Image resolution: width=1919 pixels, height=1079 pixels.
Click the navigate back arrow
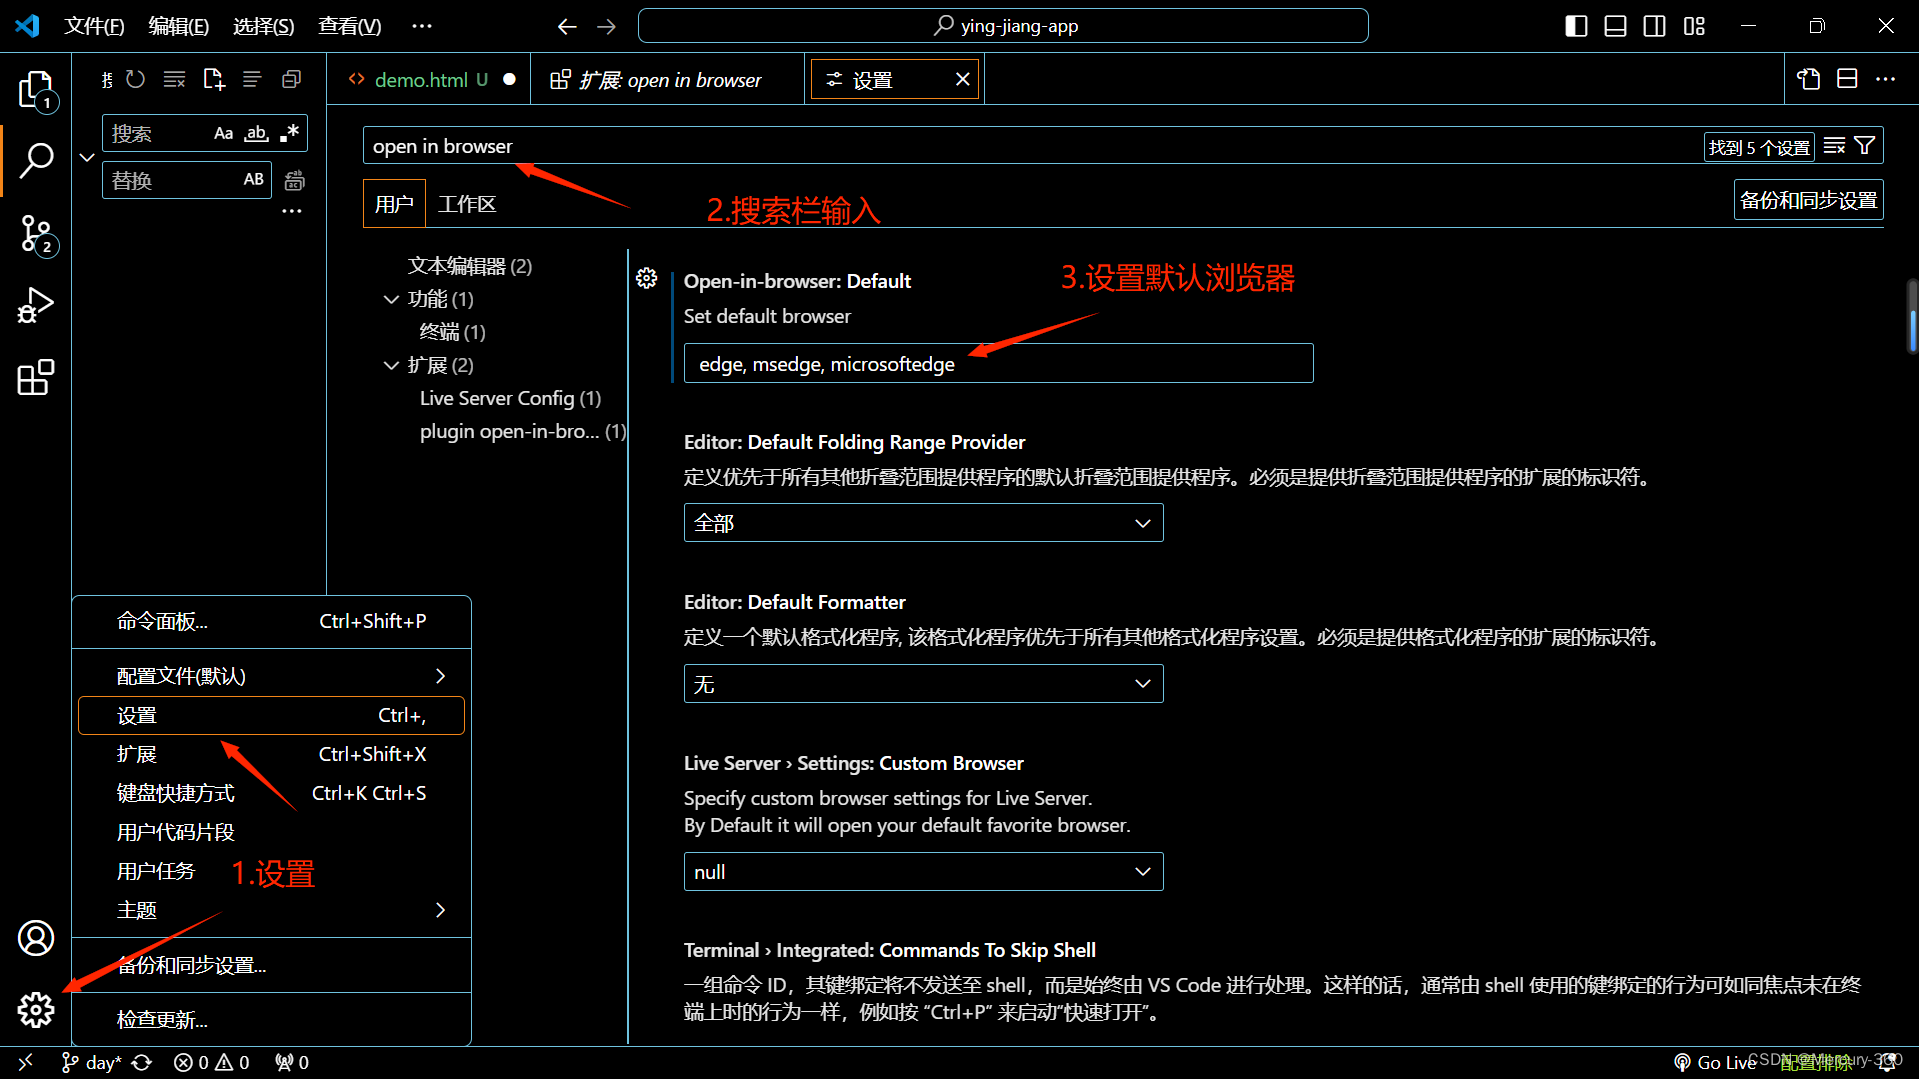567,26
